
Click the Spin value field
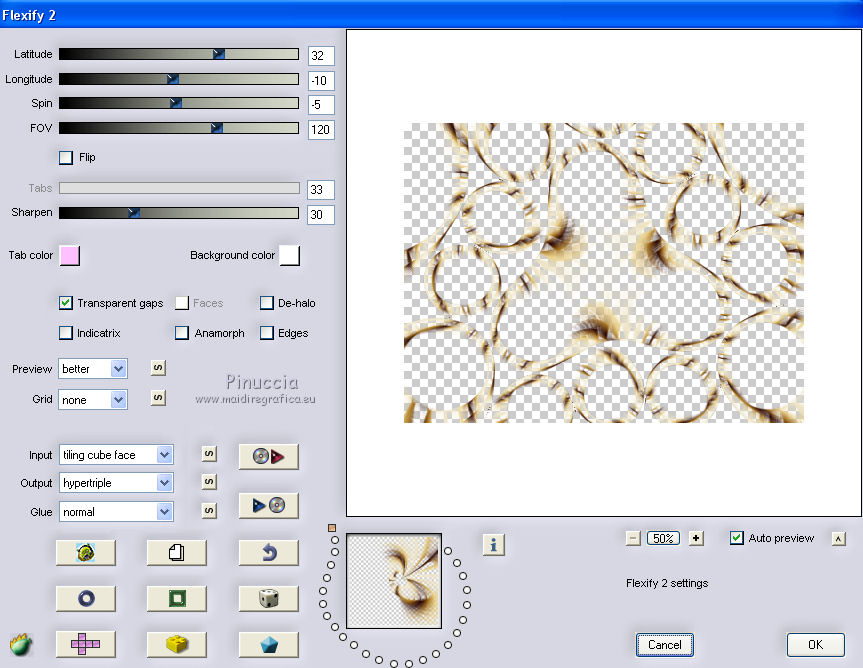pyautogui.click(x=321, y=105)
